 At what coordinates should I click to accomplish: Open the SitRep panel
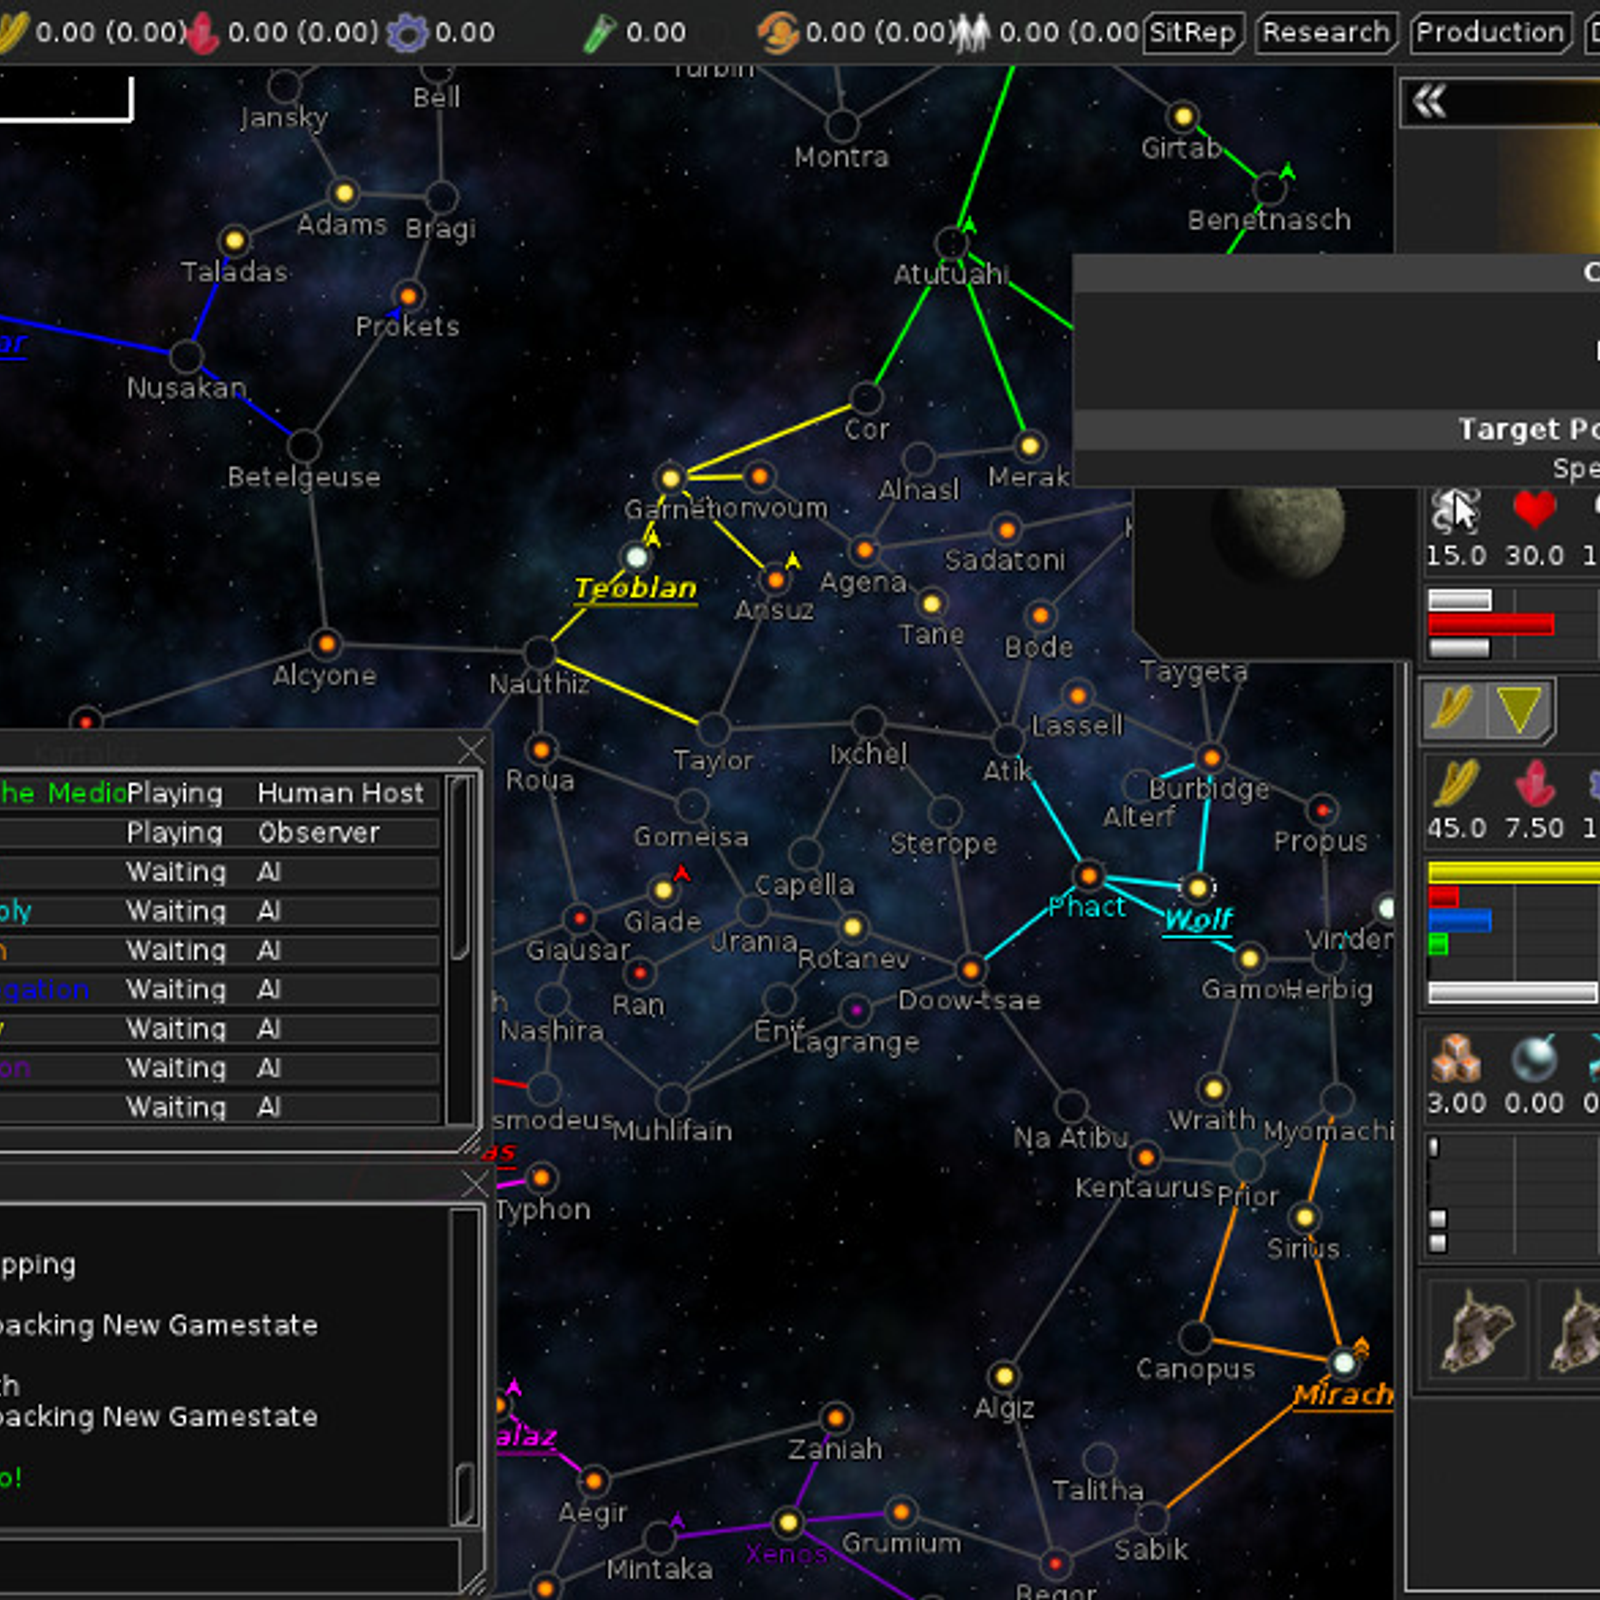(1193, 33)
